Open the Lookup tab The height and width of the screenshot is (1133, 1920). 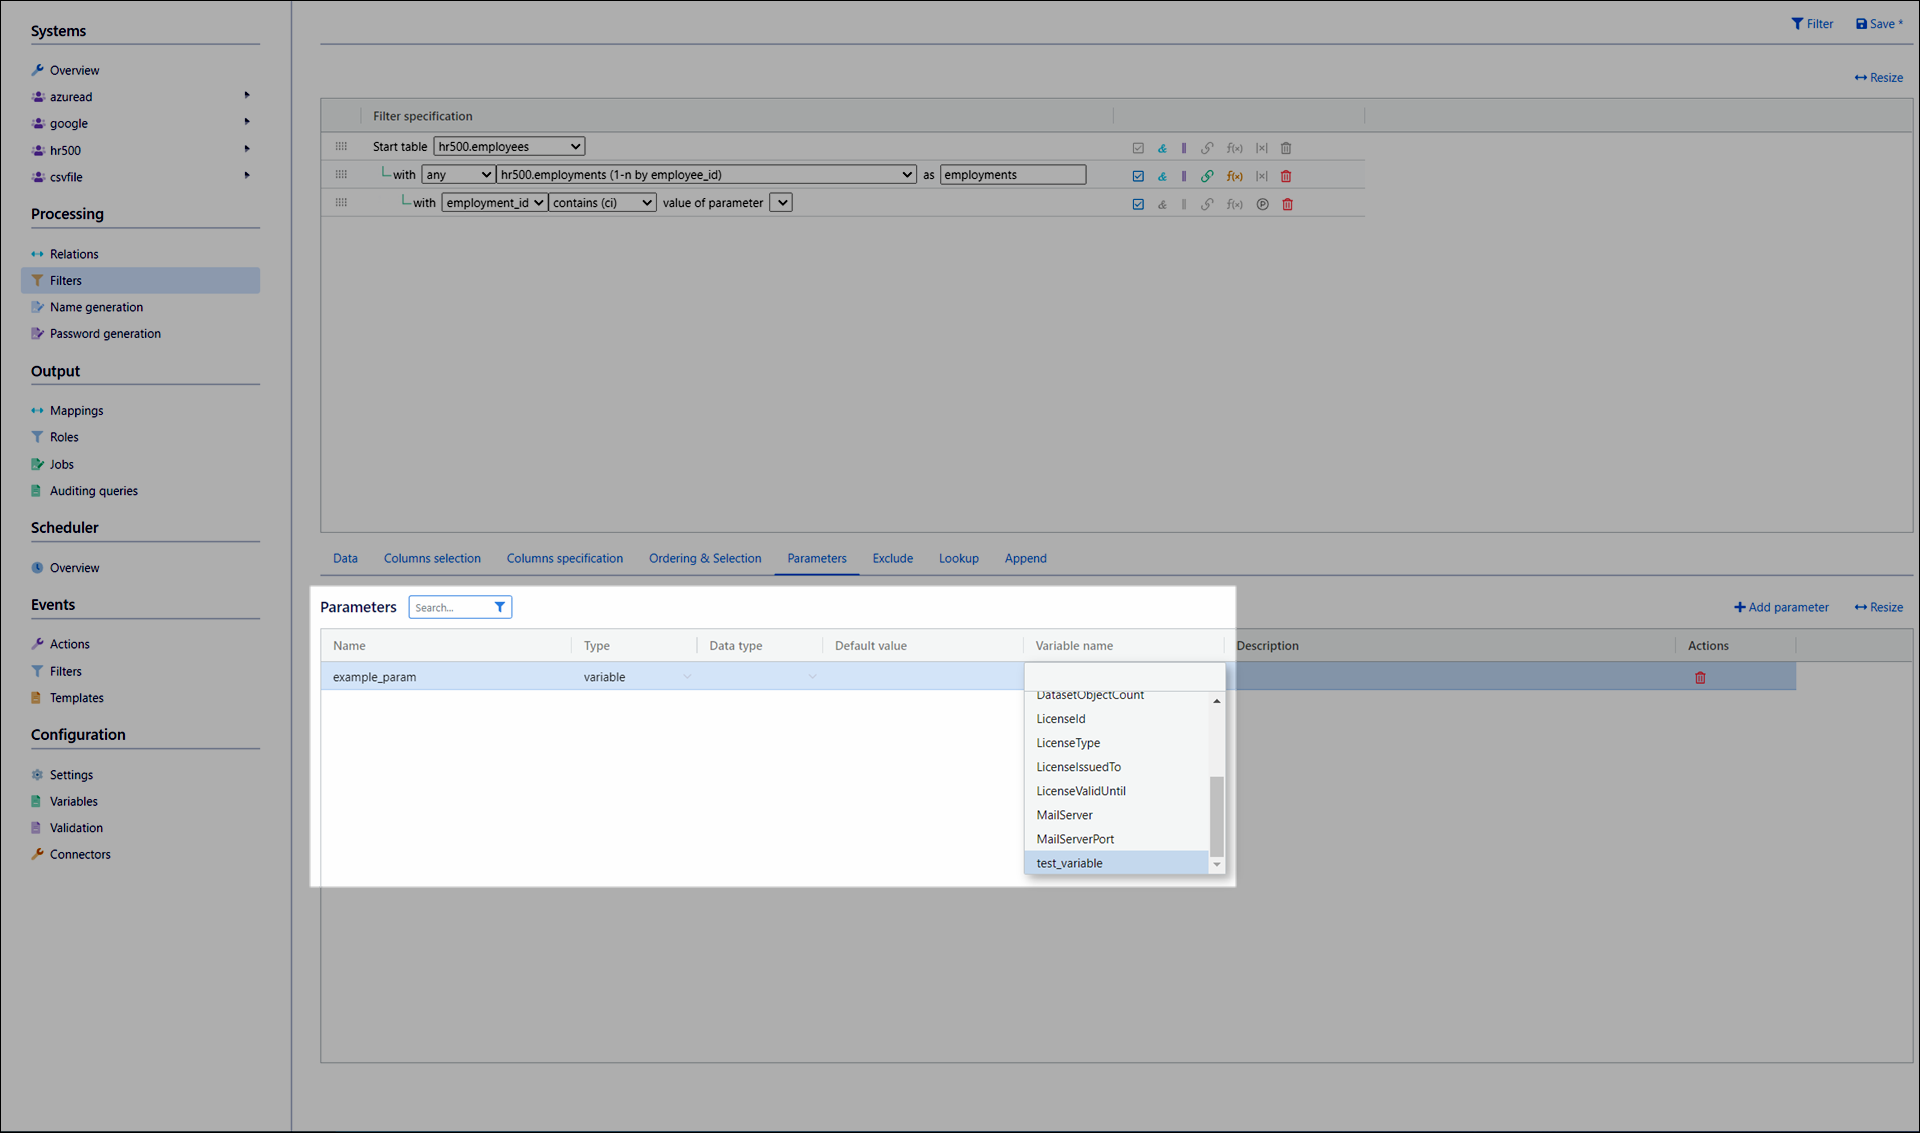(958, 558)
